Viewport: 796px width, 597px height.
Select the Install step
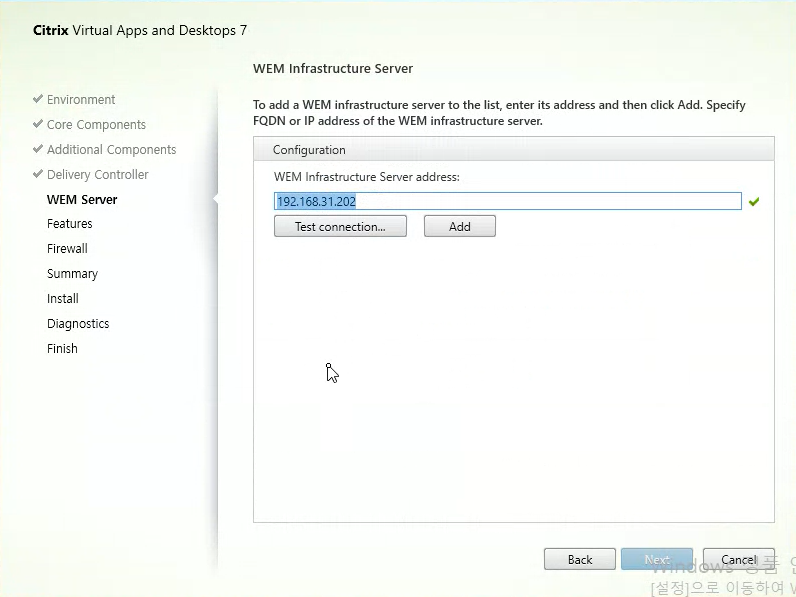(x=62, y=298)
